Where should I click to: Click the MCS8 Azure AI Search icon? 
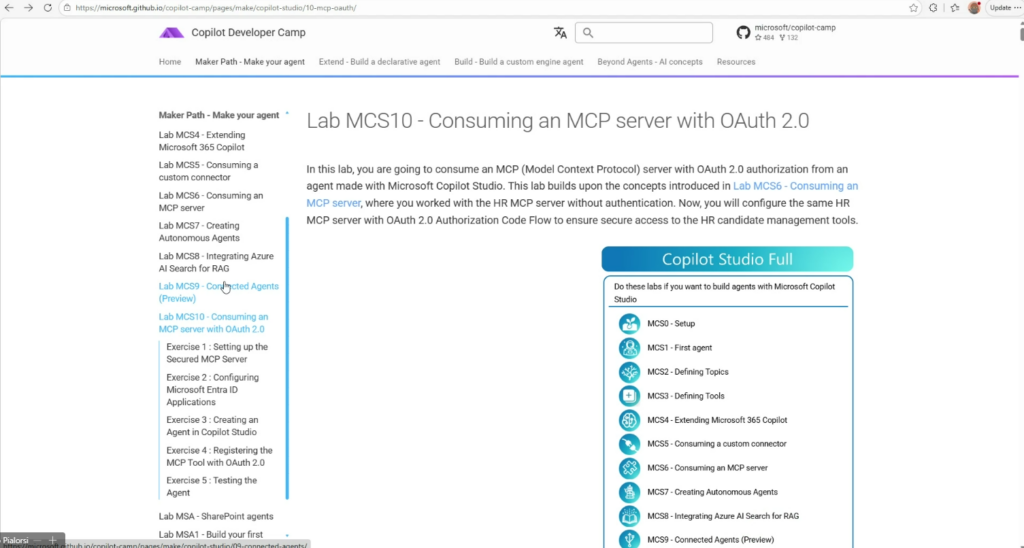pyautogui.click(x=630, y=516)
